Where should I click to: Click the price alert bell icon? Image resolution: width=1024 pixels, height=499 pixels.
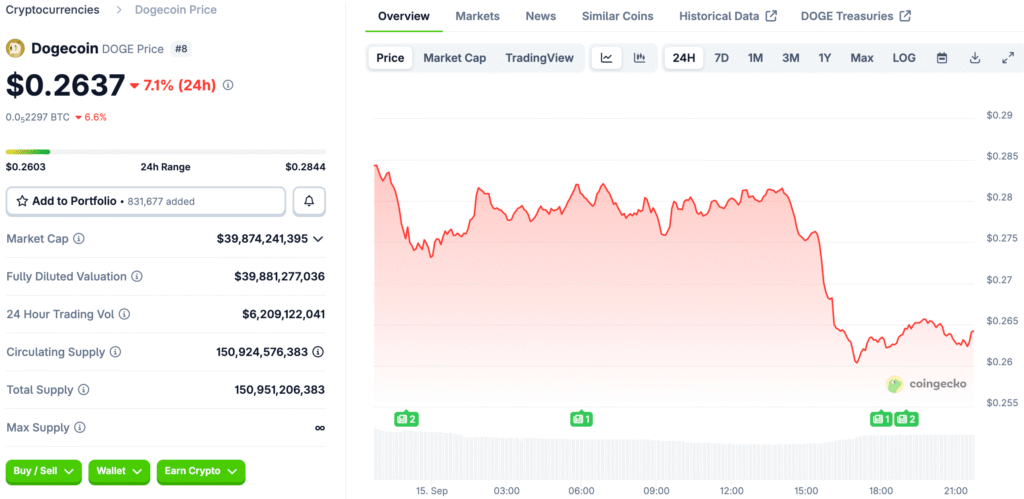point(309,201)
